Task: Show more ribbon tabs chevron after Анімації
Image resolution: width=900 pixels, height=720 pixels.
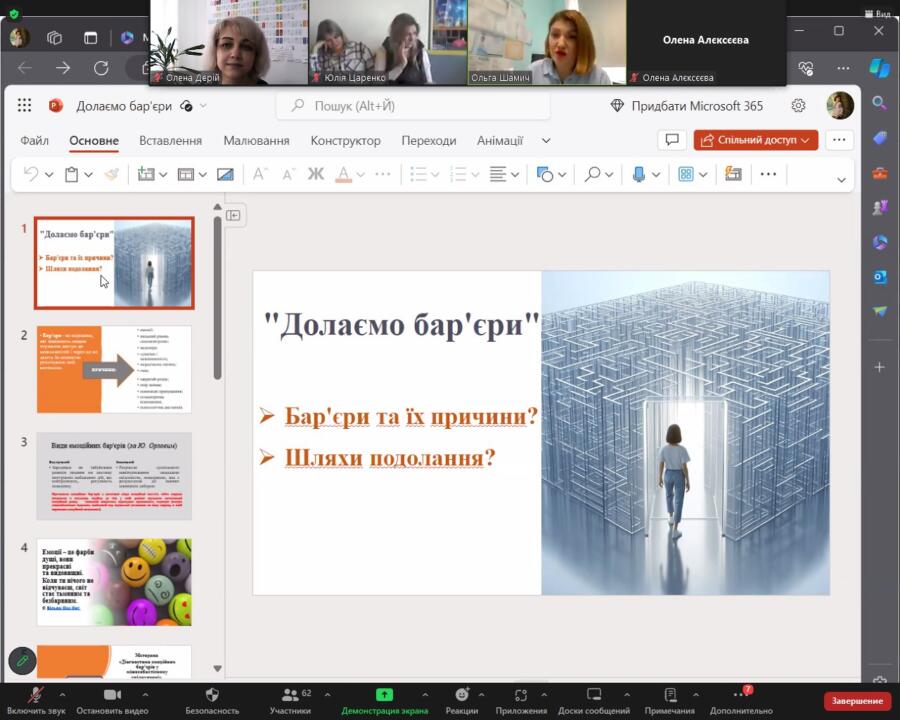Action: pyautogui.click(x=546, y=141)
